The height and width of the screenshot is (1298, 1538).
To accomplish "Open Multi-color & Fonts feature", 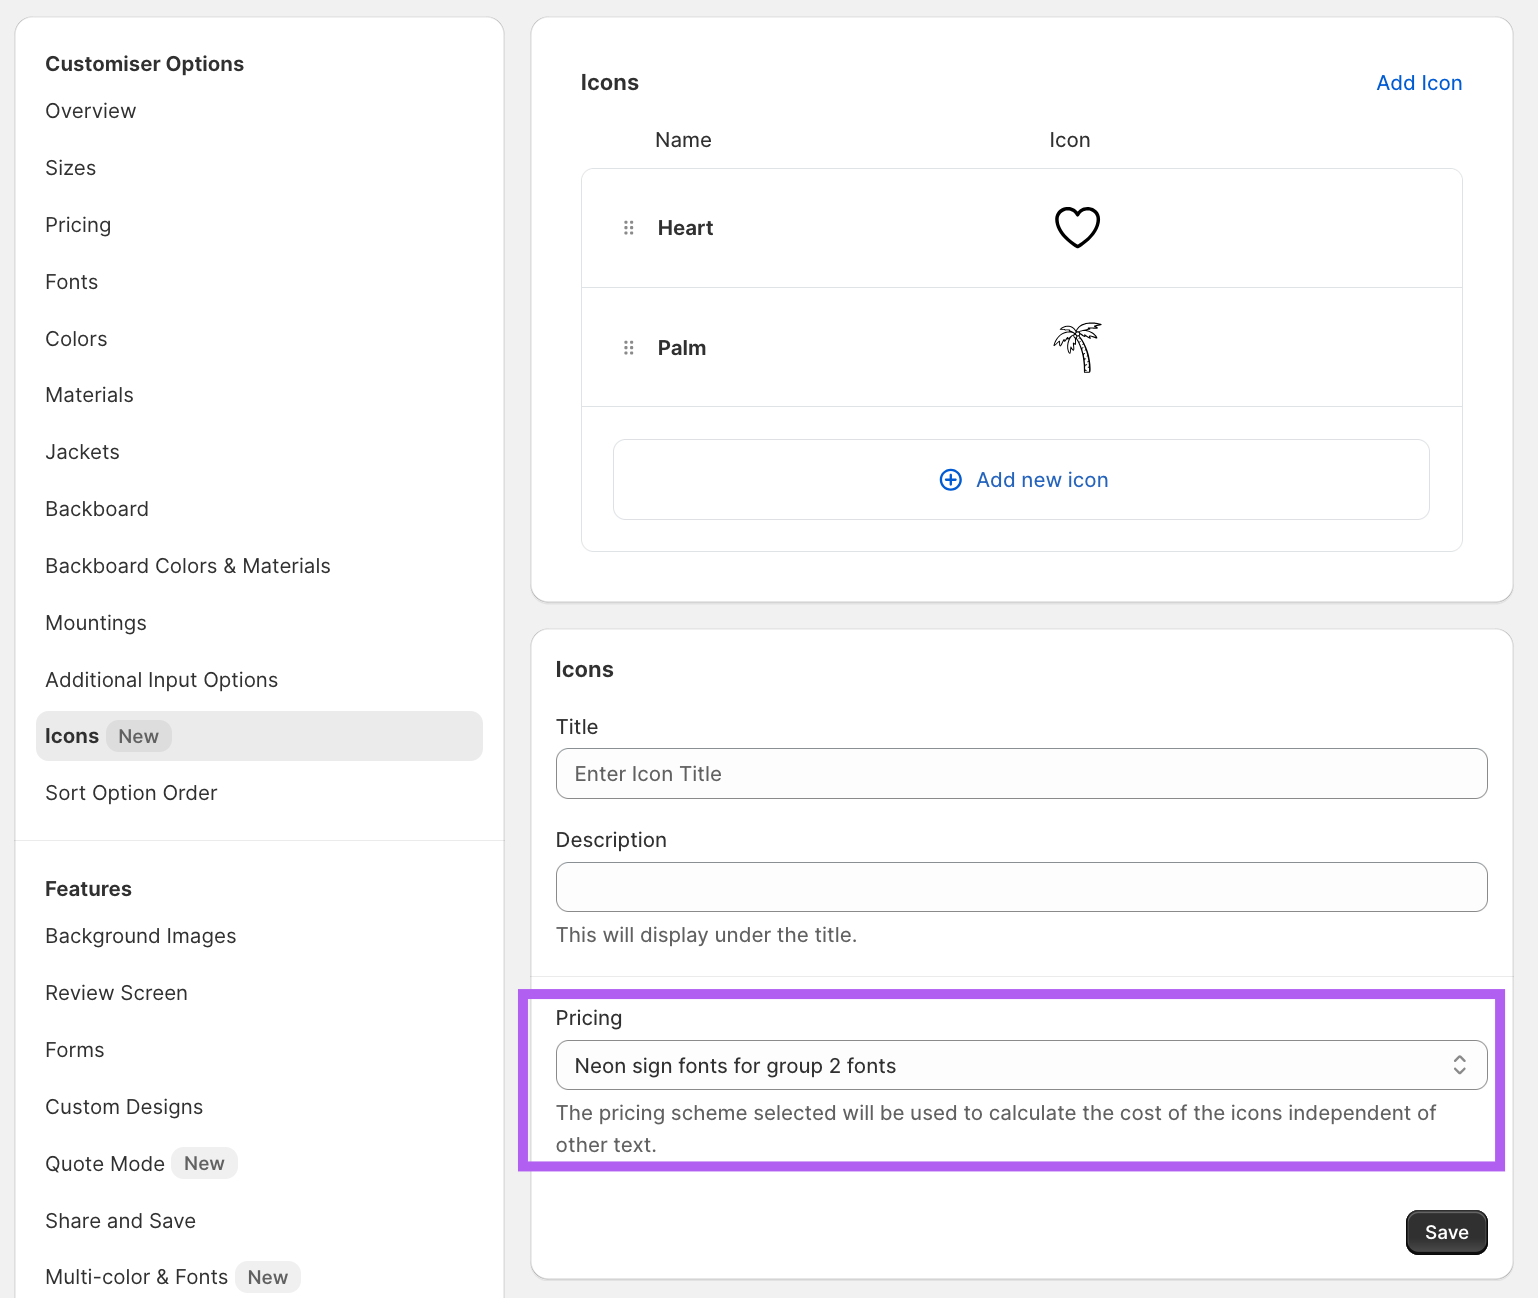I will coord(137,1277).
